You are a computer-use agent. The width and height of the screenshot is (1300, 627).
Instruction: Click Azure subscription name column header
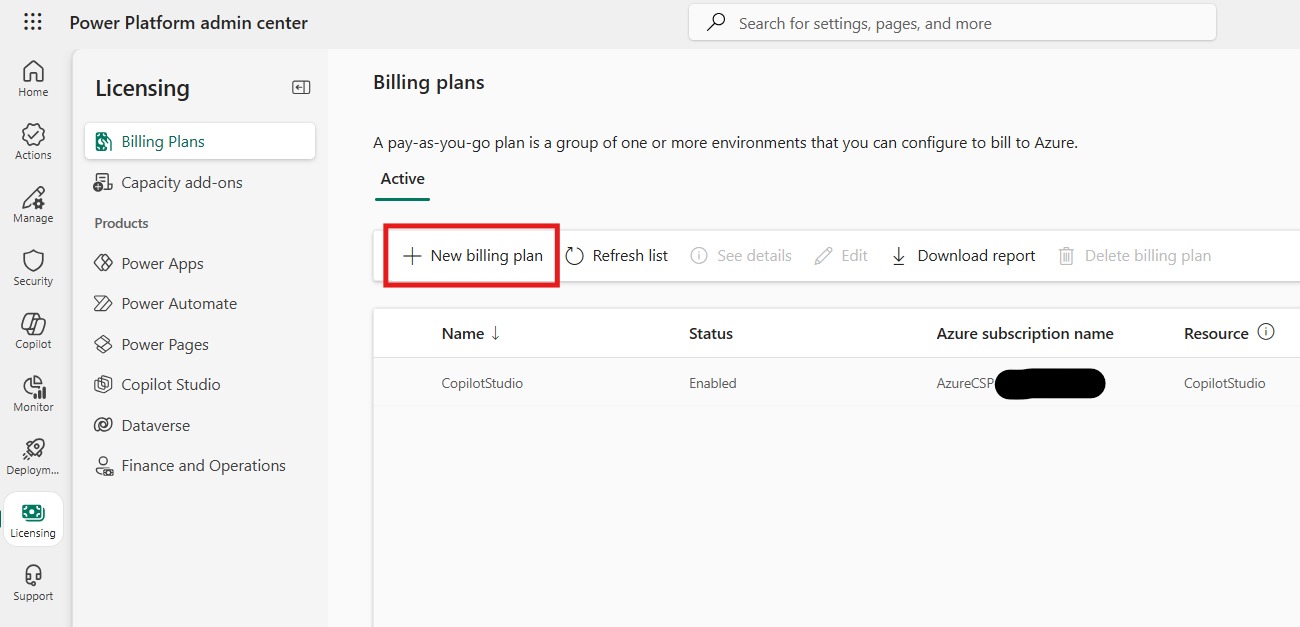coord(1025,334)
